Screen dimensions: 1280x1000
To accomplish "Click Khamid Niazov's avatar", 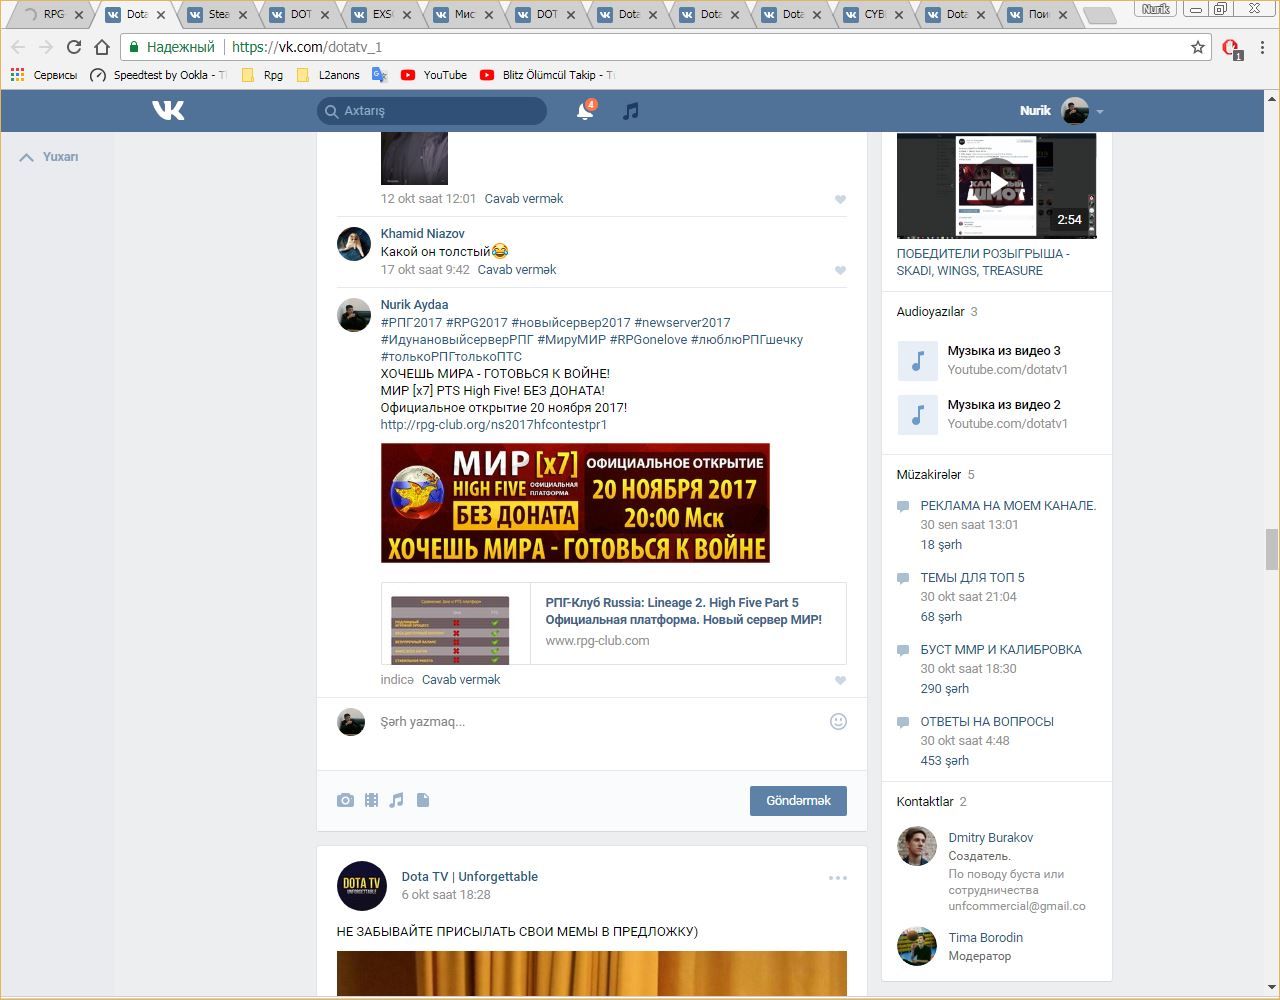I will (354, 244).
